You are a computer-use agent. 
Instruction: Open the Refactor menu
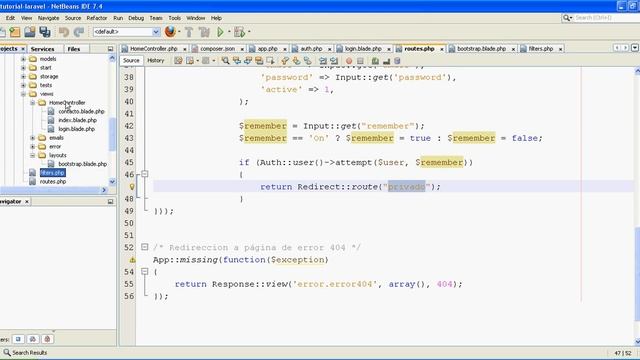point(97,18)
